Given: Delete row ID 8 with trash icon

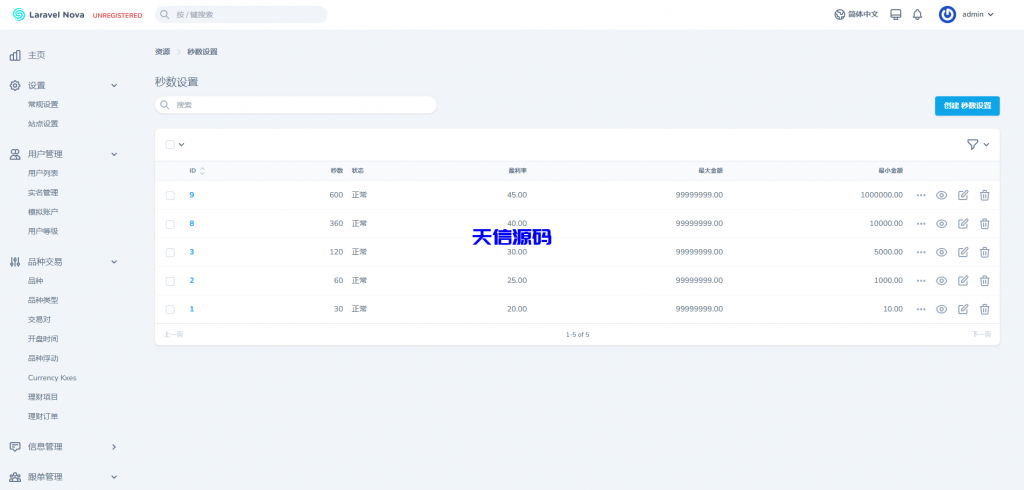Looking at the screenshot, I should coord(985,223).
